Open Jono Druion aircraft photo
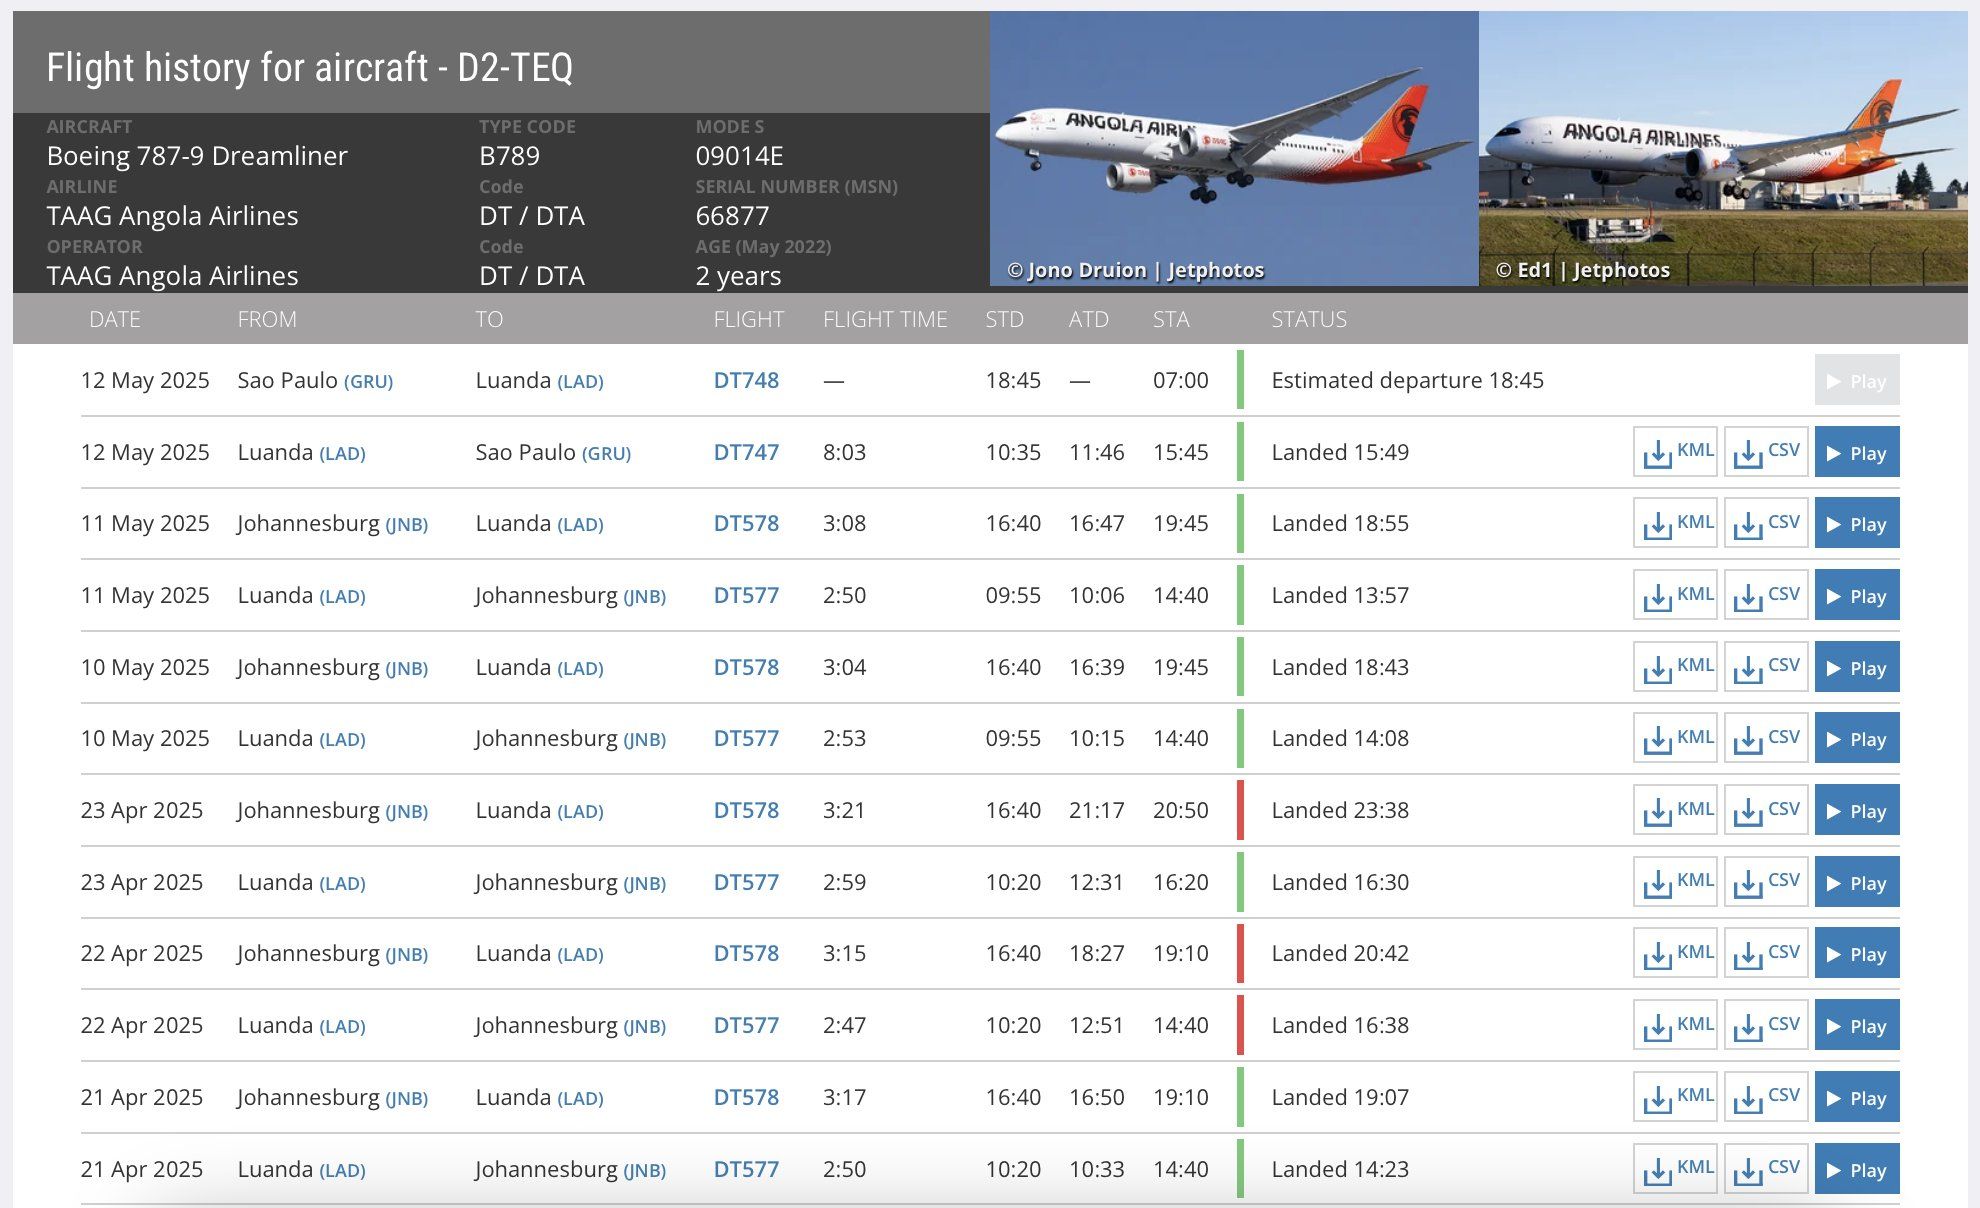Image resolution: width=1980 pixels, height=1208 pixels. (1233, 148)
